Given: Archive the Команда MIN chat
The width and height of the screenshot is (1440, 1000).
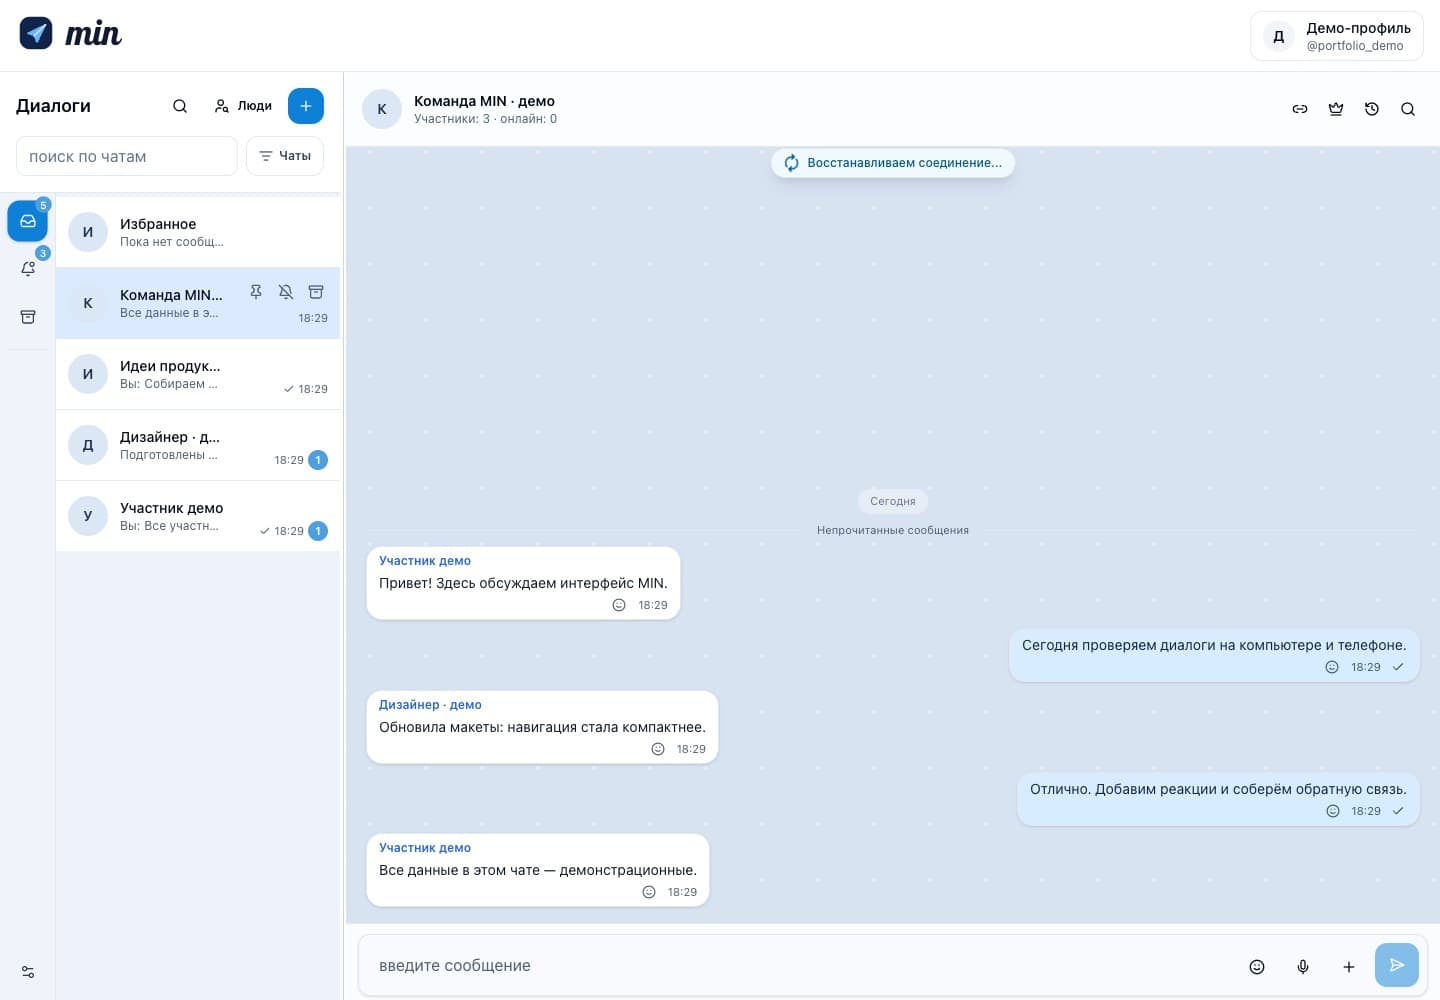Looking at the screenshot, I should [316, 292].
